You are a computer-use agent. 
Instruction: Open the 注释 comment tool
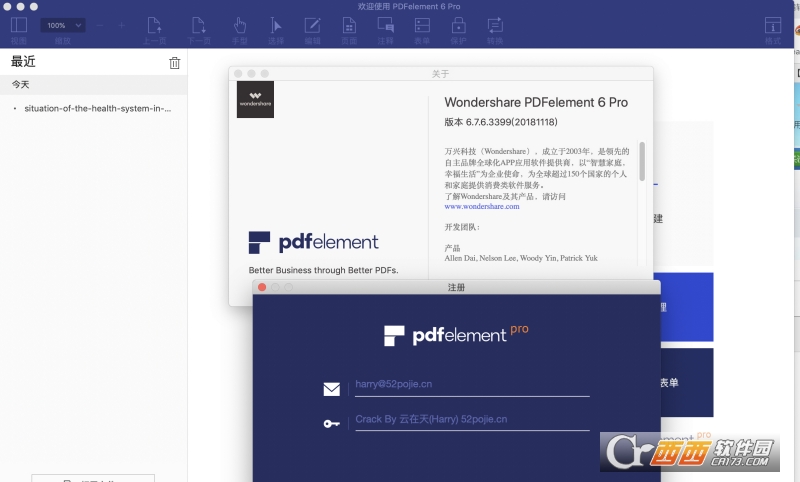[x=385, y=25]
